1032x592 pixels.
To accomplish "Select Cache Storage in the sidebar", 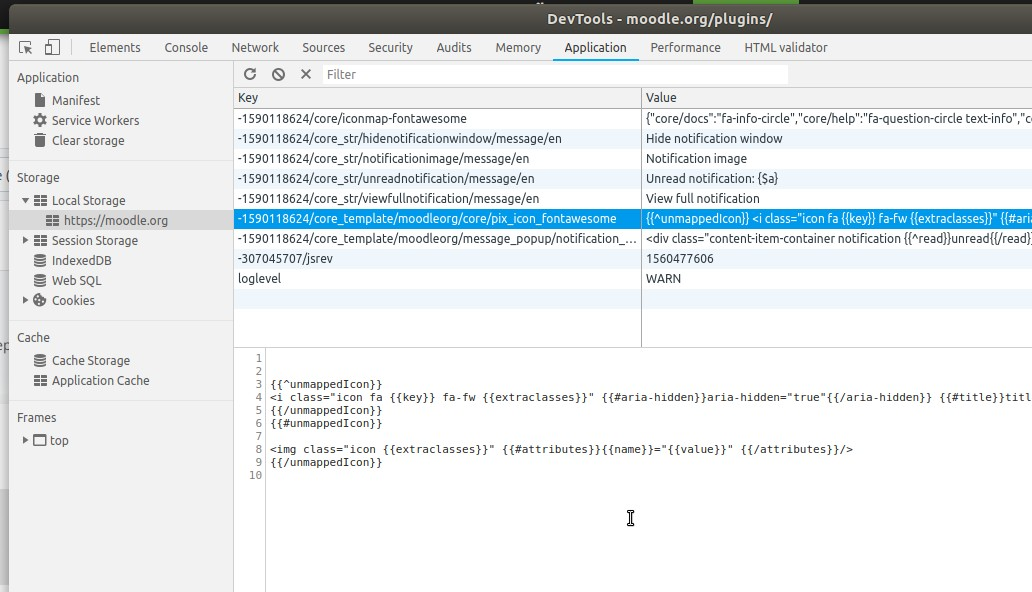I will click(x=91, y=361).
